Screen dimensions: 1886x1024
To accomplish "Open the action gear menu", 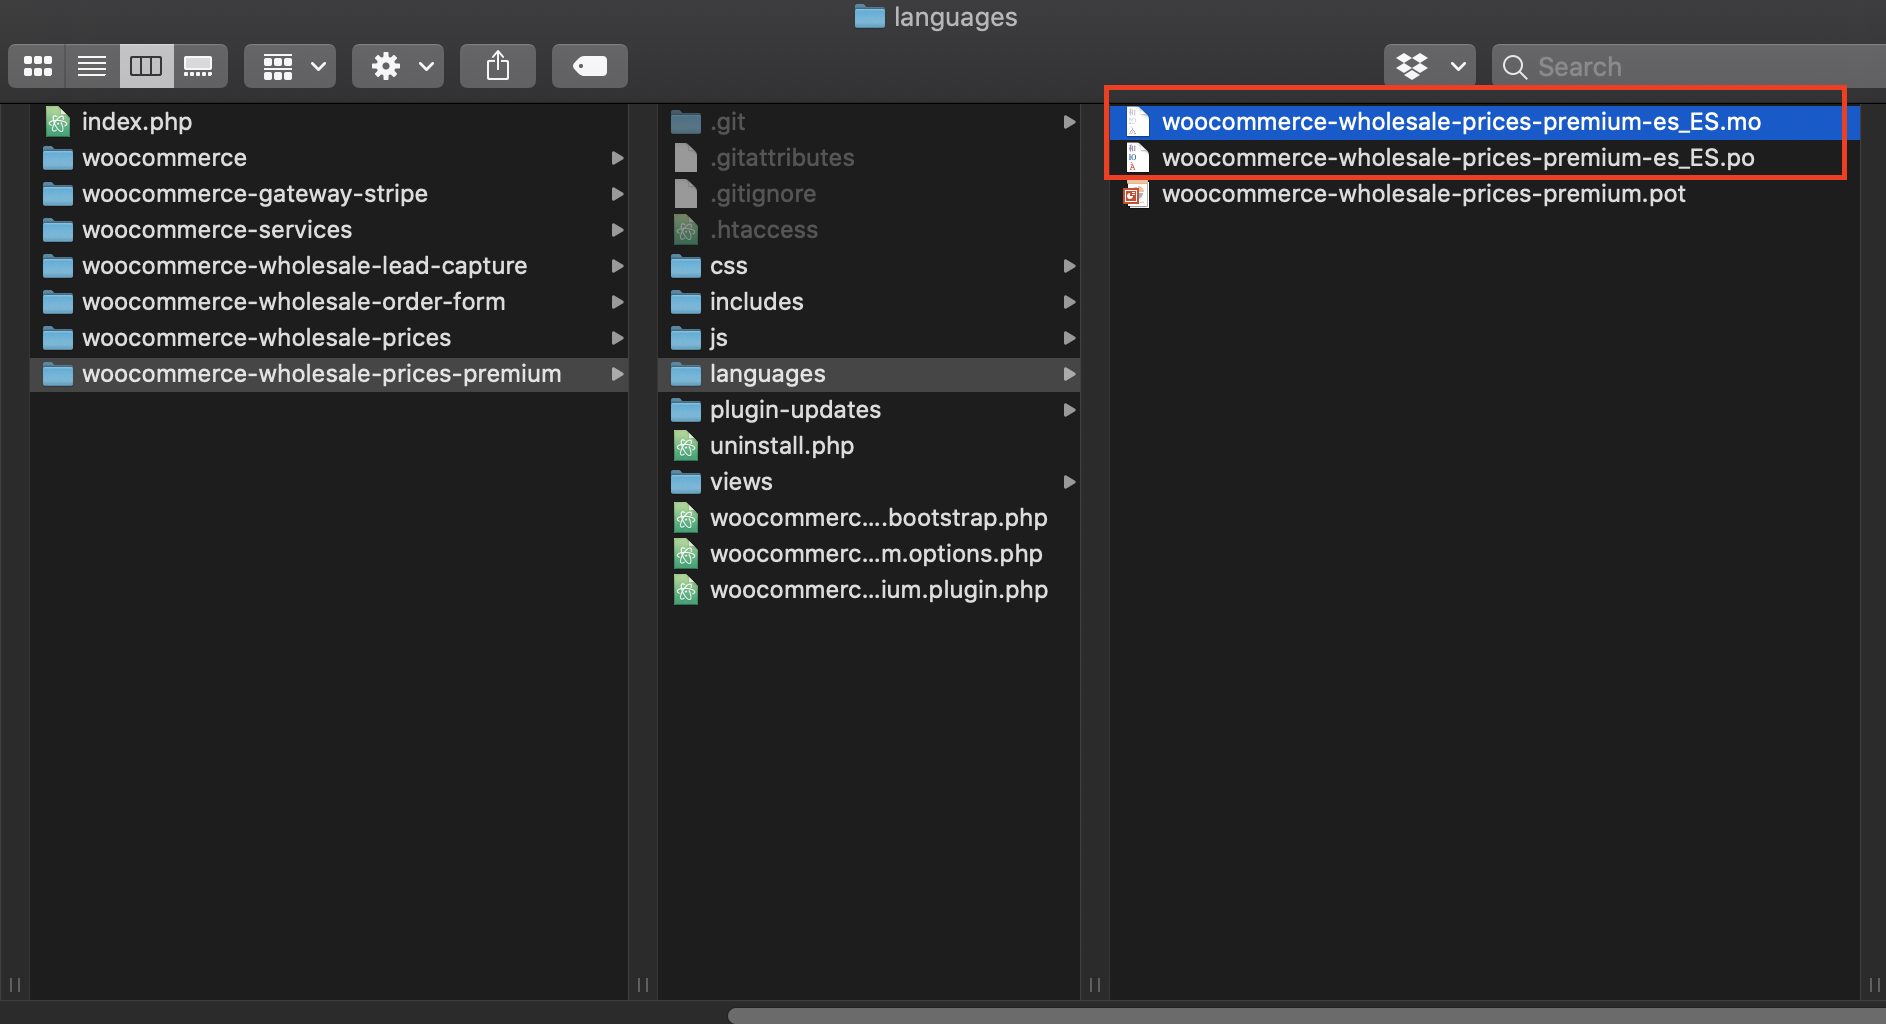I will pos(398,67).
